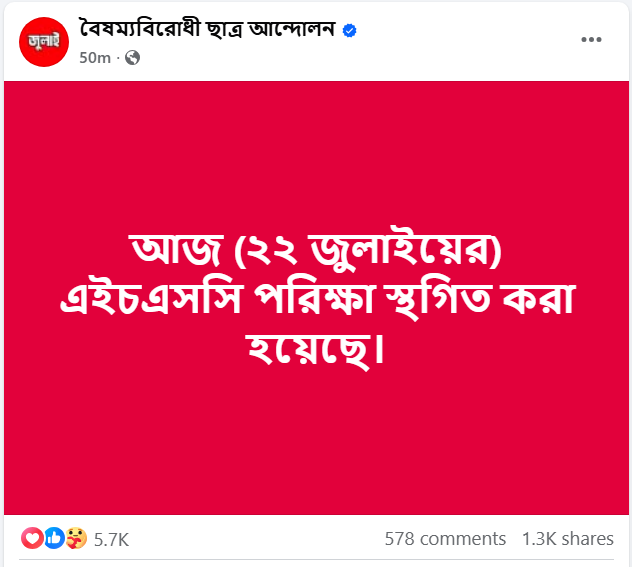The width and height of the screenshot is (632, 567).
Task: Click the globe public audience icon
Action: 133,58
